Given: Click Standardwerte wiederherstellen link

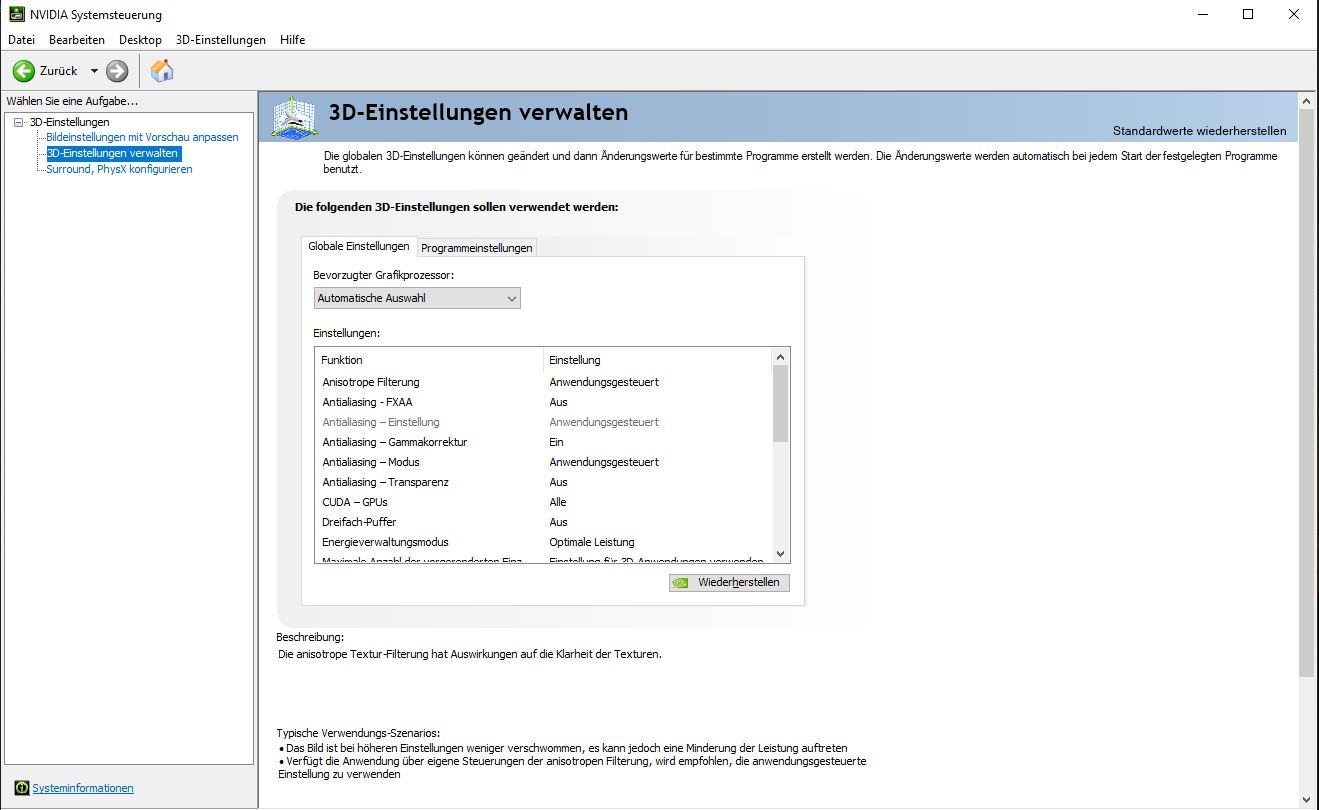Looking at the screenshot, I should pos(1199,131).
